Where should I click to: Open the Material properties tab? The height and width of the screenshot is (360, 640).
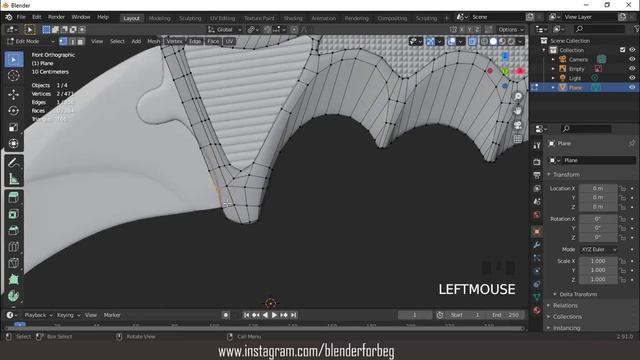click(x=537, y=310)
